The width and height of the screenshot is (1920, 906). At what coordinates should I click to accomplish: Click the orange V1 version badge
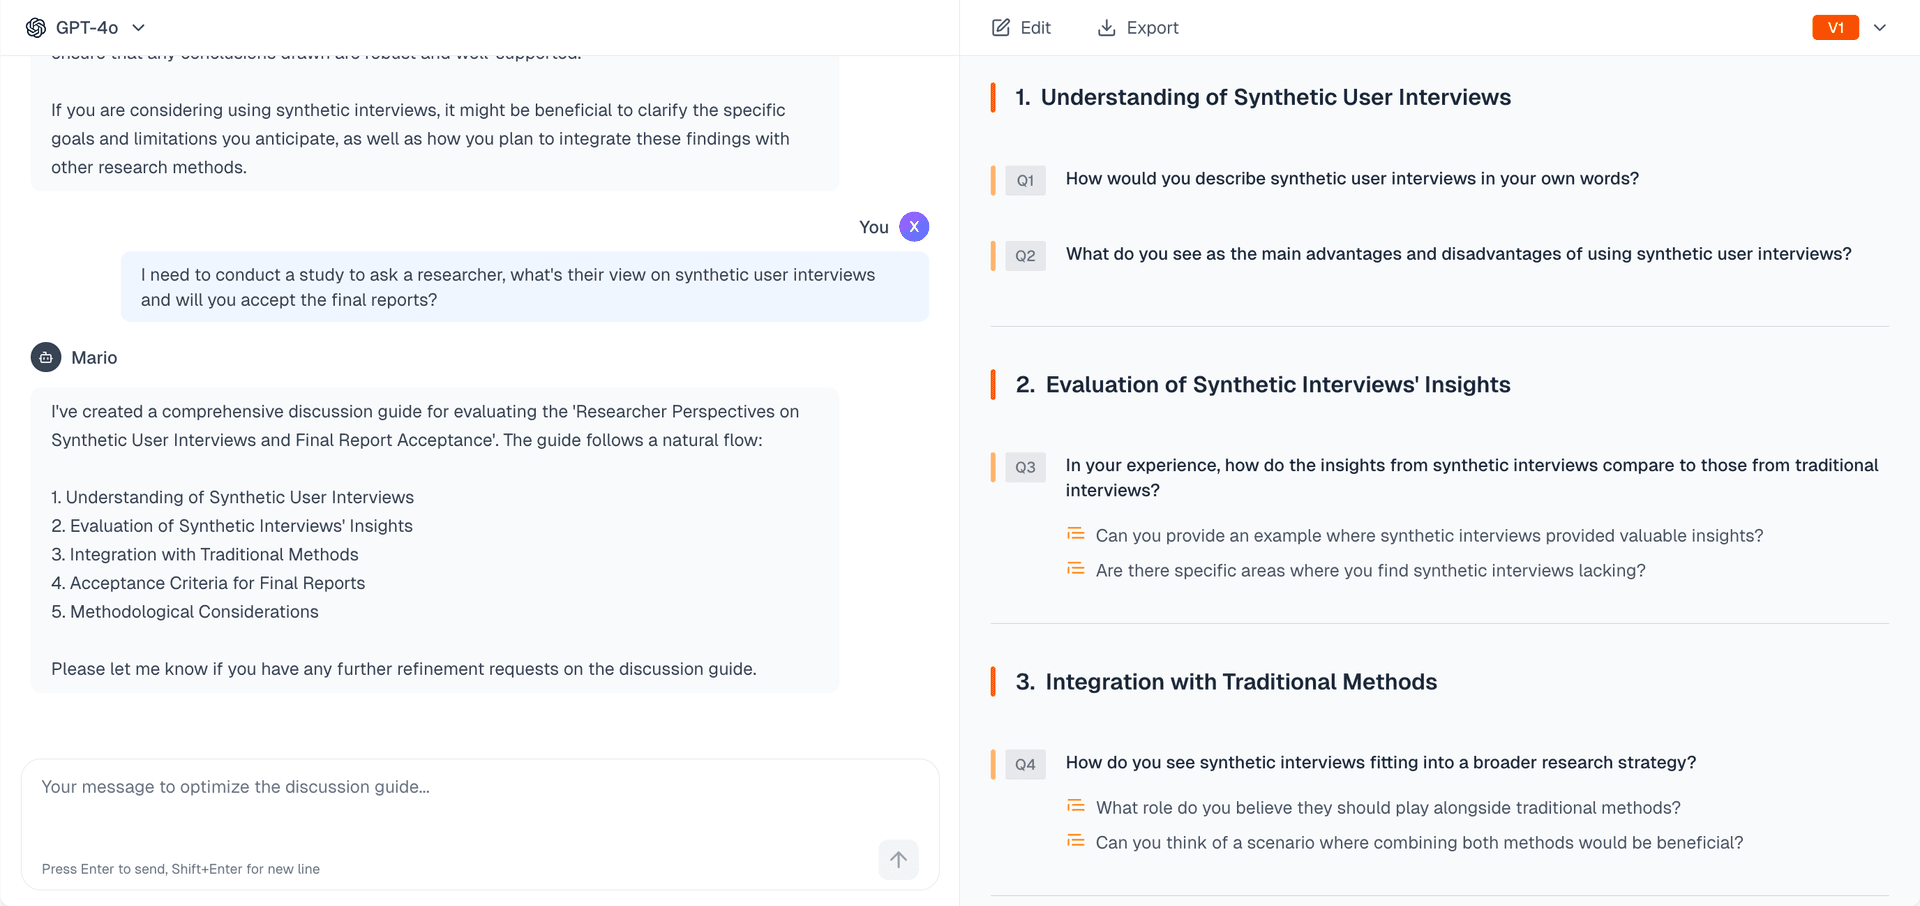[1835, 27]
